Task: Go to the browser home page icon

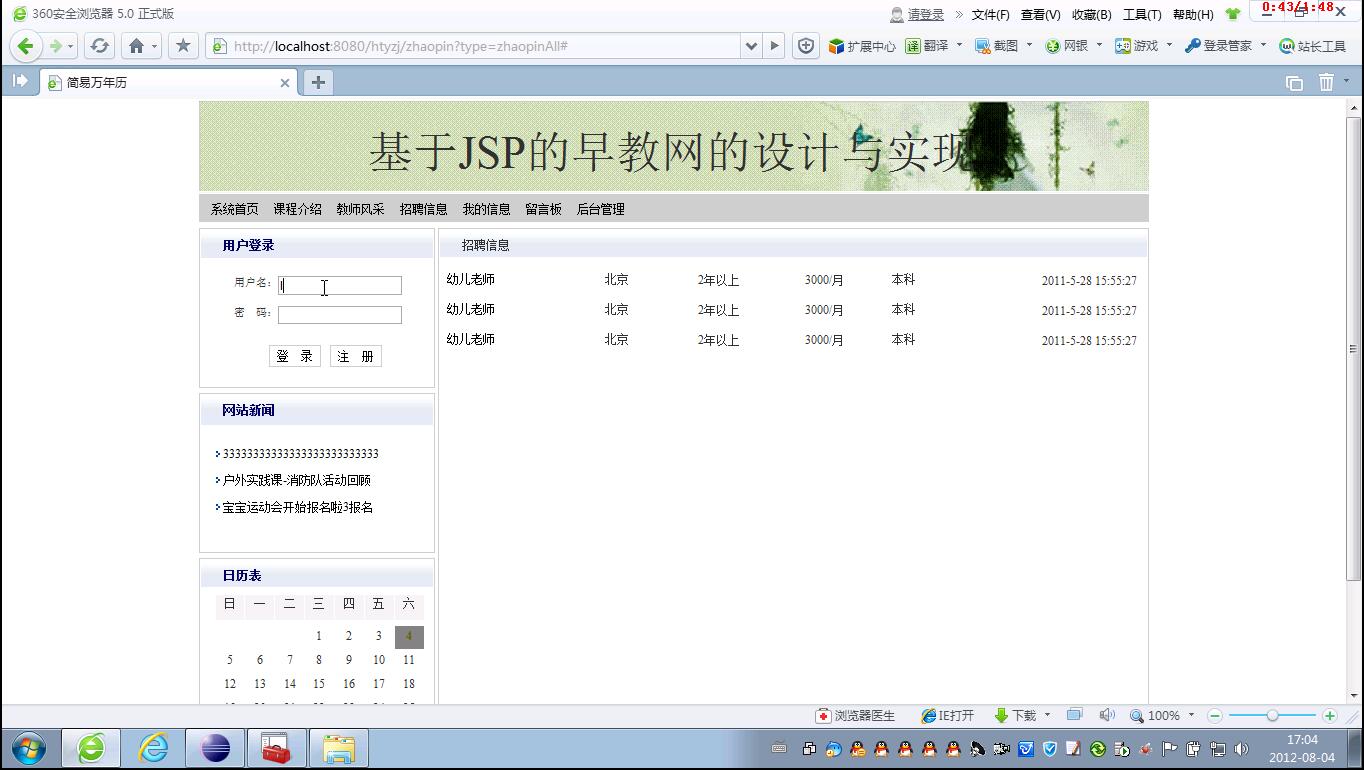Action: coord(137,46)
